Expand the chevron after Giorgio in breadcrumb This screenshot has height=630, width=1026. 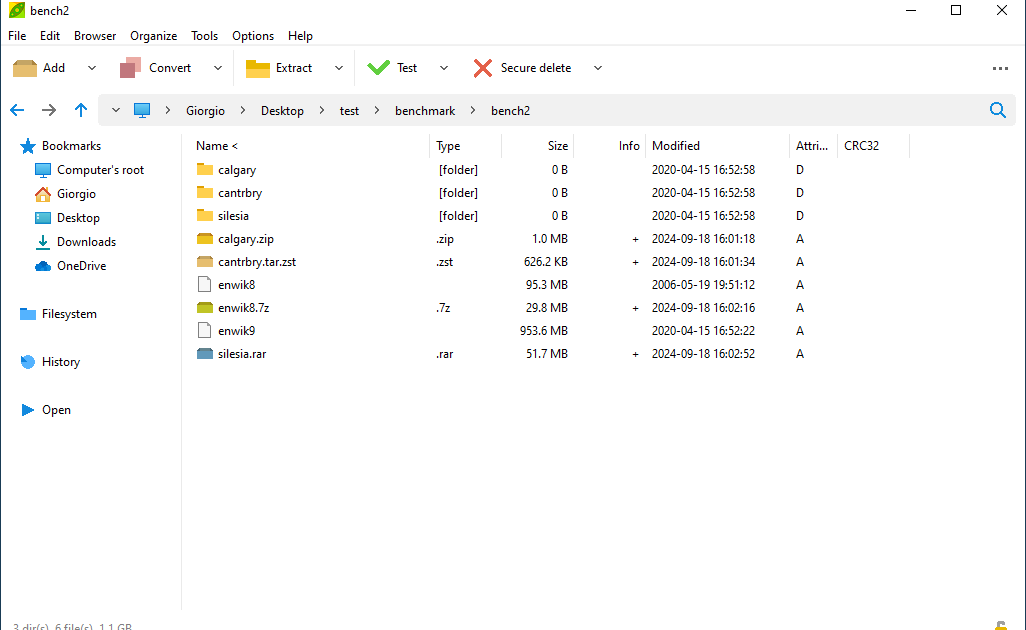pyautogui.click(x=243, y=111)
